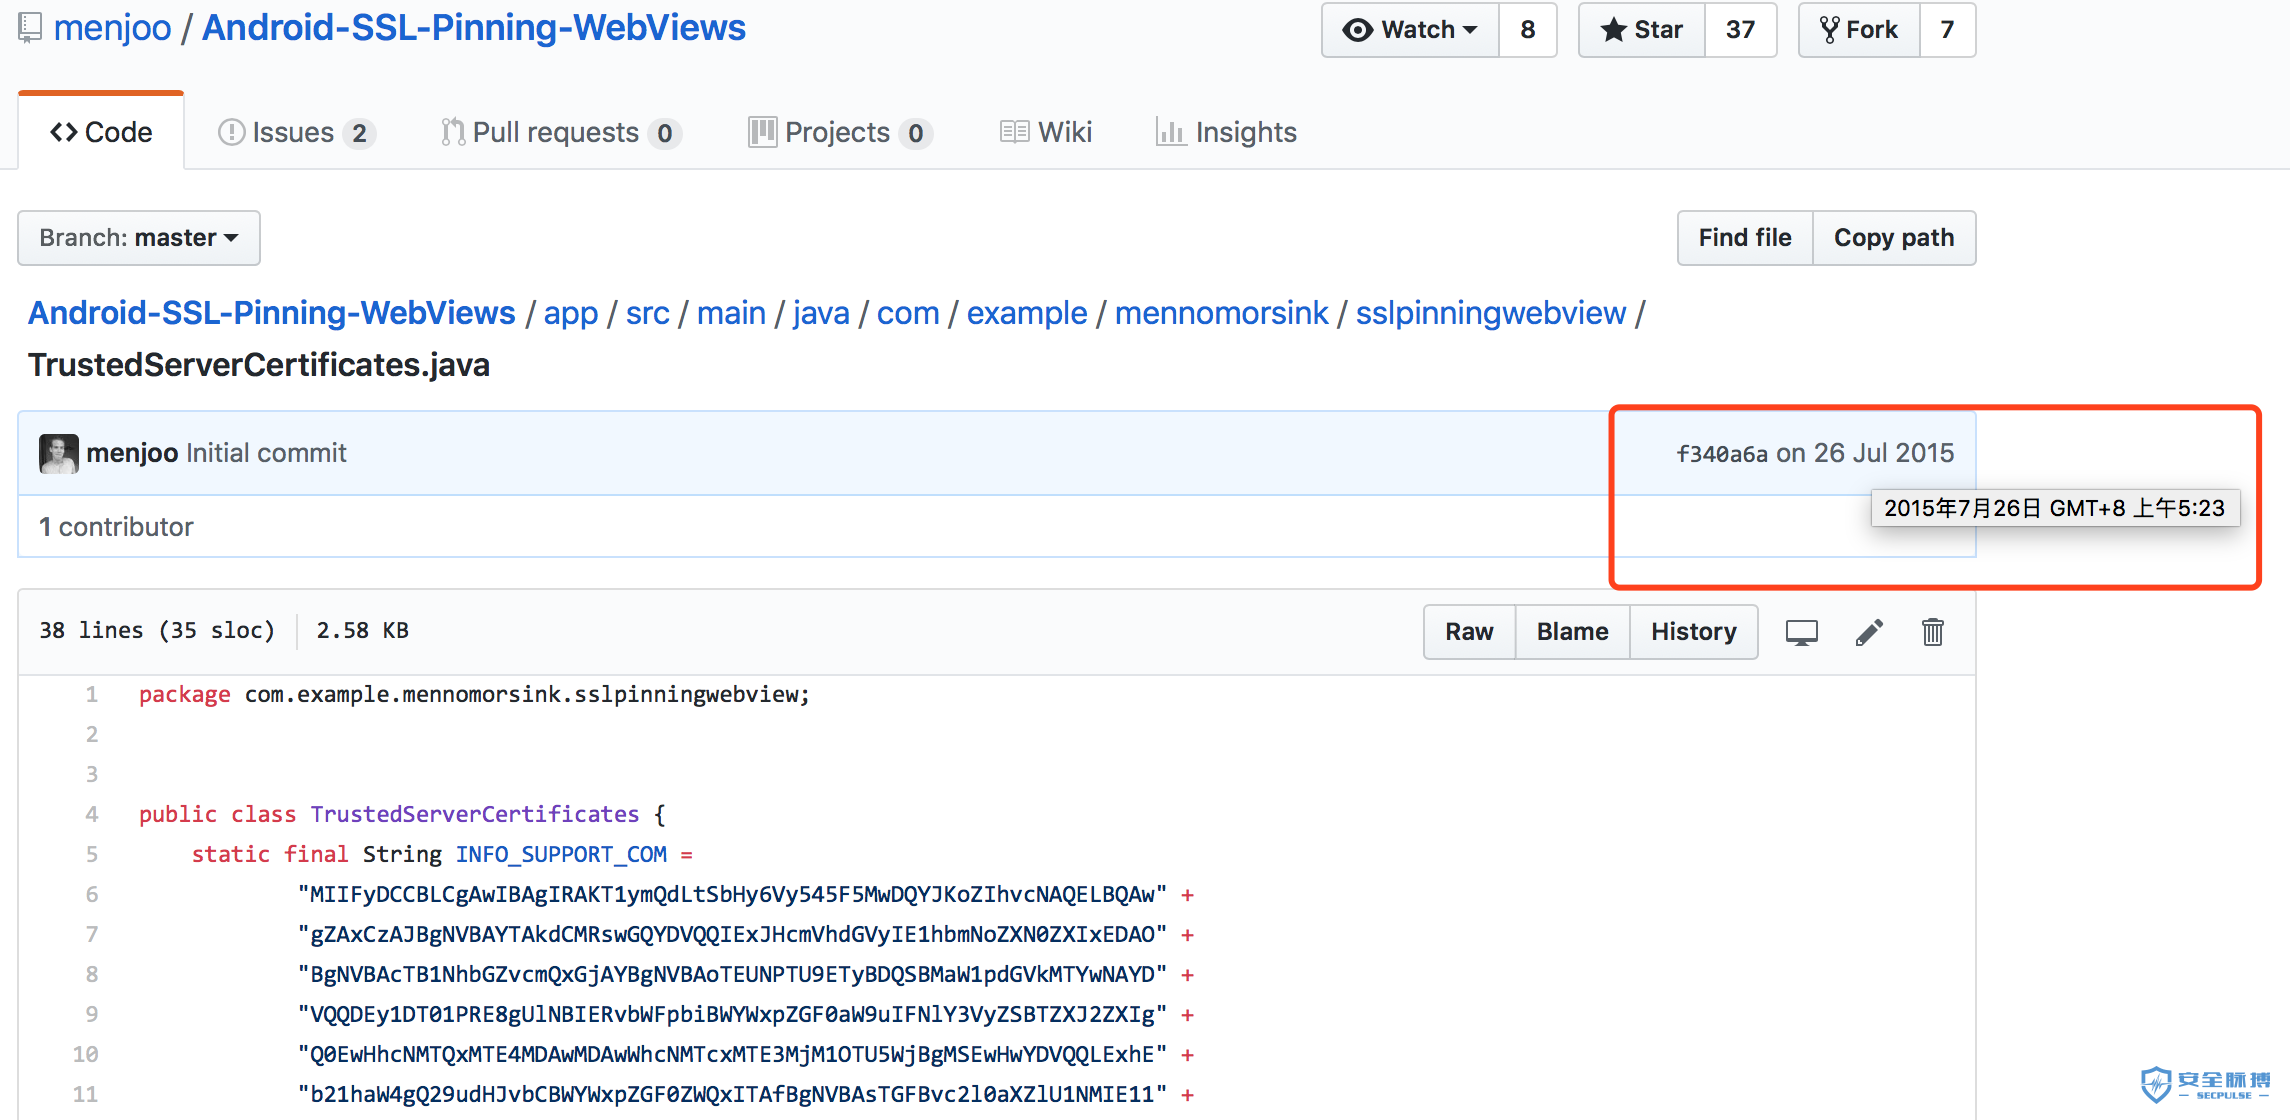Go to Android-SSL-Pinning-WebViews breadcrumb root
The height and width of the screenshot is (1120, 2290).
[x=272, y=313]
